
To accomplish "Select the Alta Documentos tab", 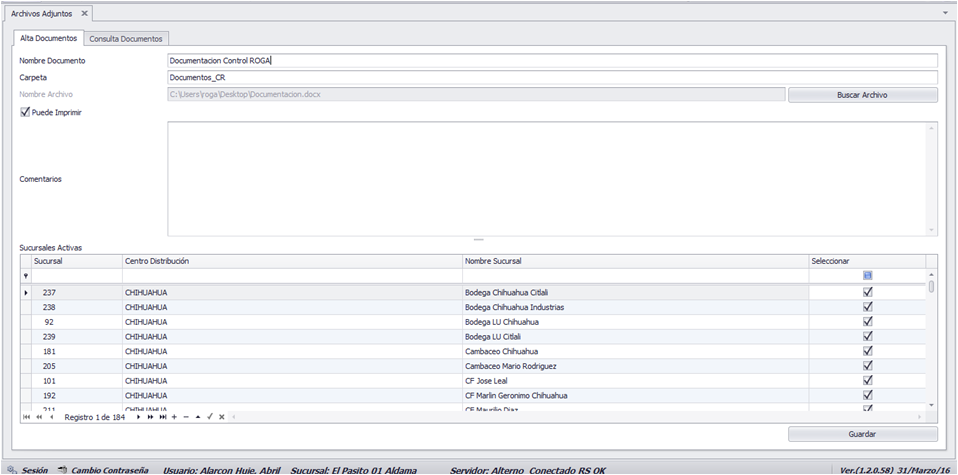I will pyautogui.click(x=48, y=38).
